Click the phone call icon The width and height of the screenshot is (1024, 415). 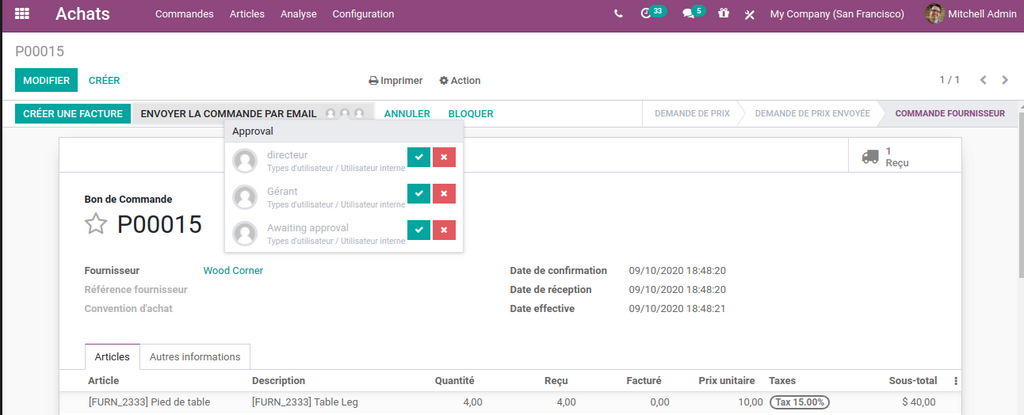click(618, 14)
